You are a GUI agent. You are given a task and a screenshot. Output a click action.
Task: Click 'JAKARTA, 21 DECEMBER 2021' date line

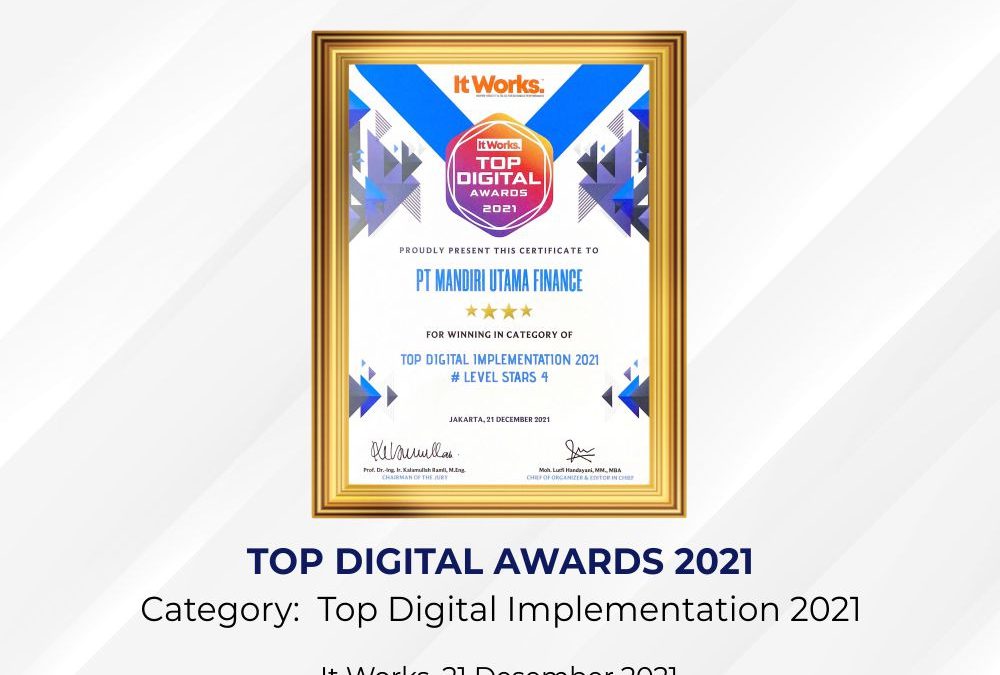point(499,420)
